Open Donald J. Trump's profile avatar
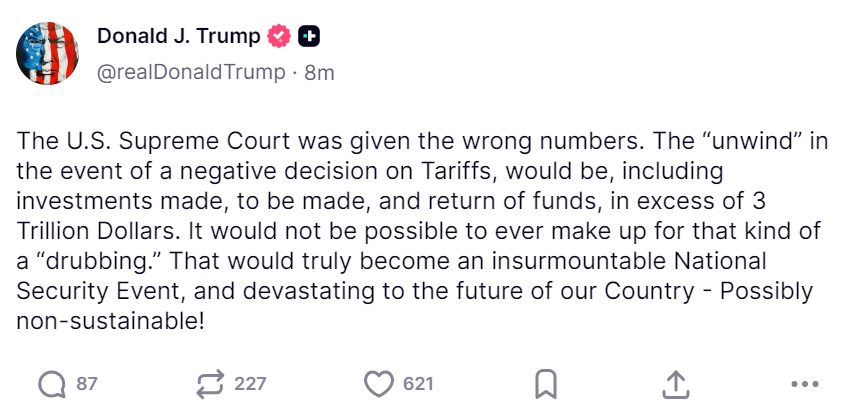Screen dimensions: 855x414 (x=49, y=51)
